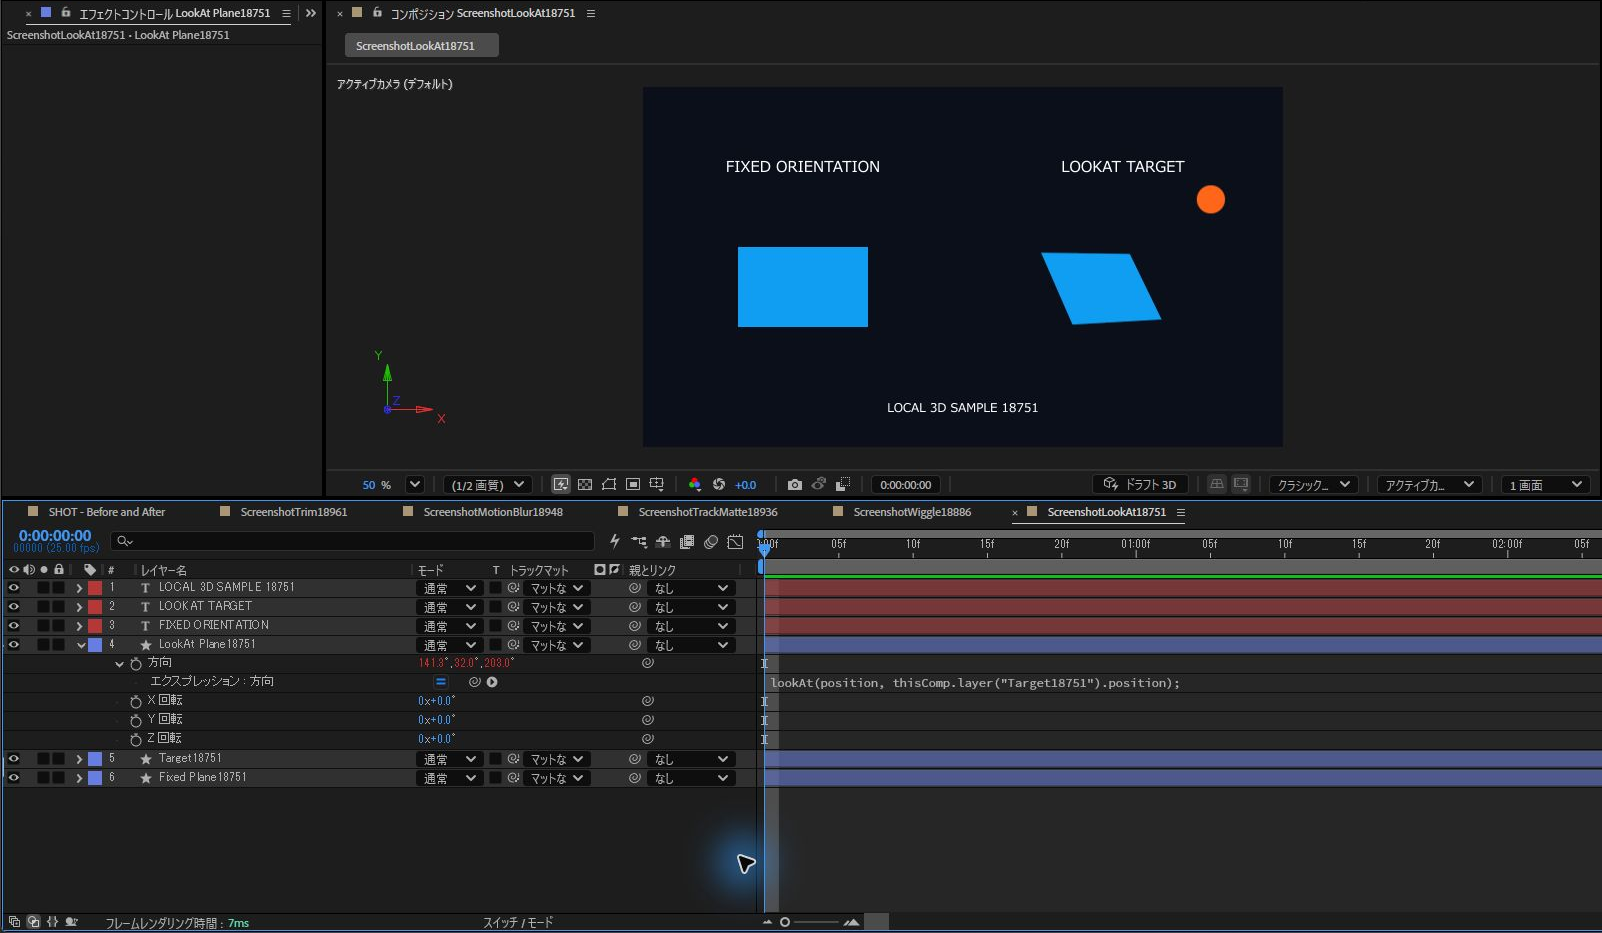Toggle Draft 3D mode
Viewport: 1602px width, 933px height.
point(1140,484)
